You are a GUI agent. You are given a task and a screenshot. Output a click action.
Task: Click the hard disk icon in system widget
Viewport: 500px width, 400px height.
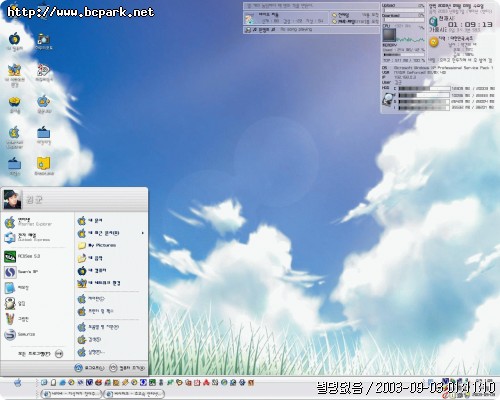[388, 100]
